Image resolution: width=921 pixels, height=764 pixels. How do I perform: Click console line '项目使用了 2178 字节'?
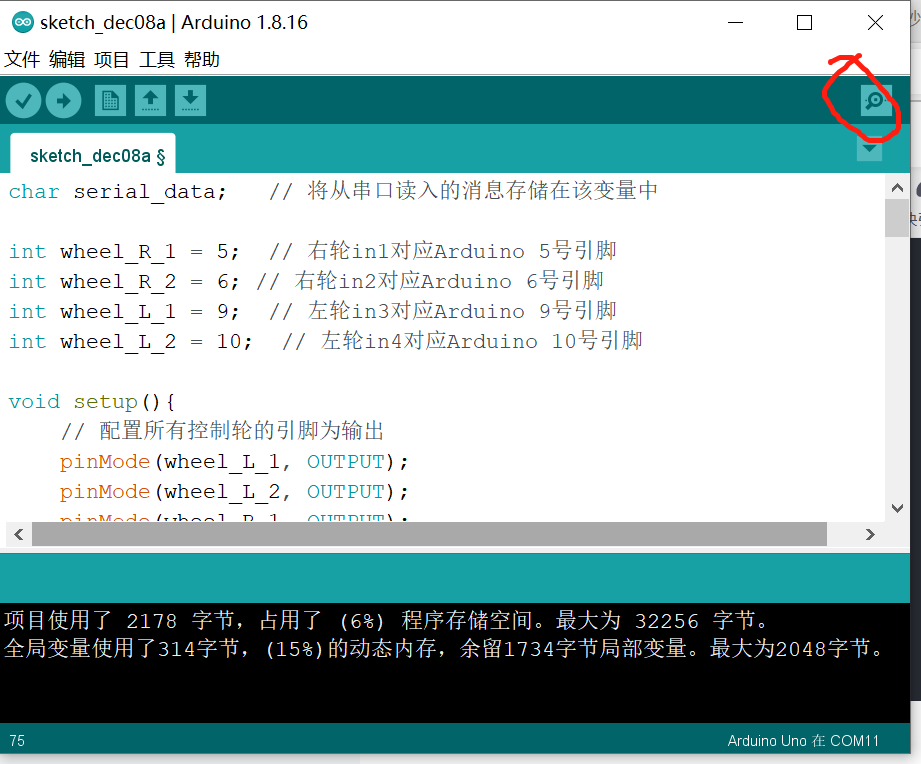(x=120, y=620)
